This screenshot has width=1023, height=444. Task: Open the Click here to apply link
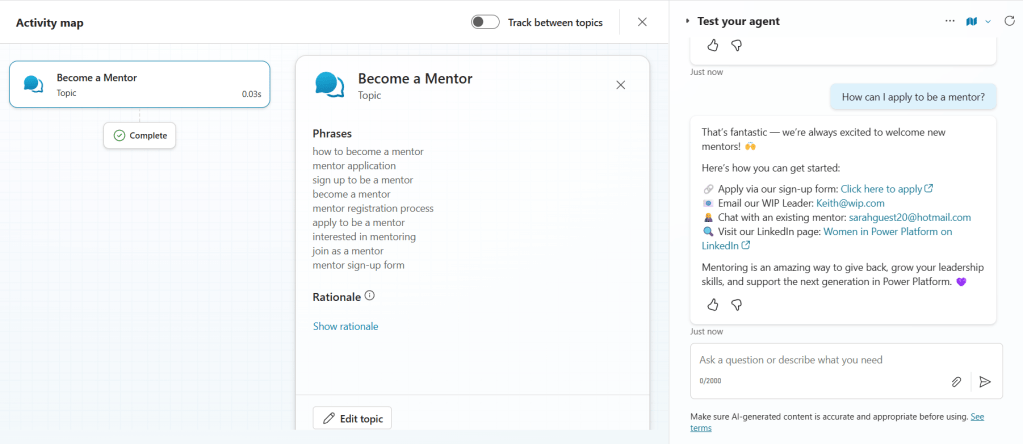881,188
